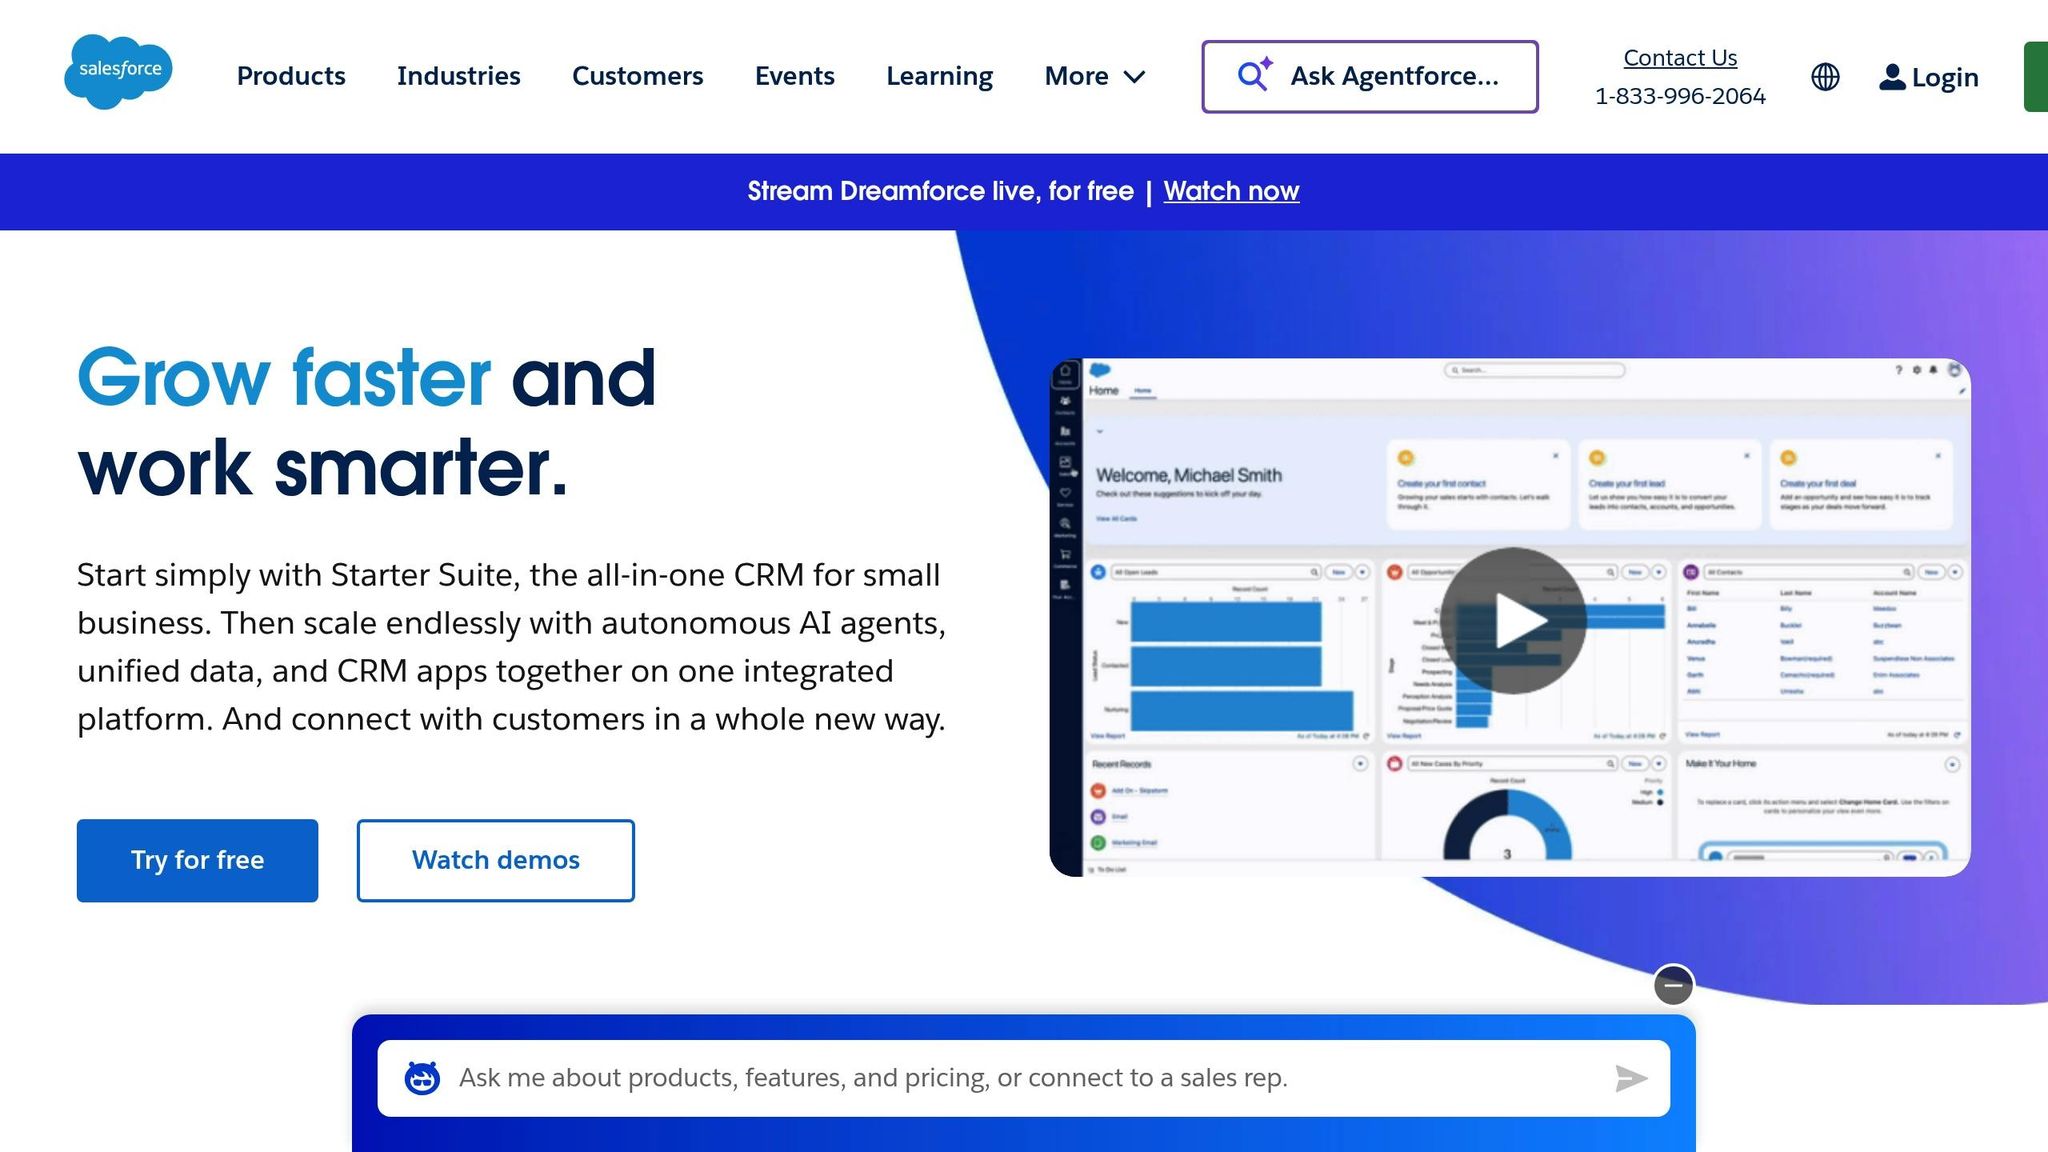
Task: Click the Login person icon
Action: (x=1891, y=77)
